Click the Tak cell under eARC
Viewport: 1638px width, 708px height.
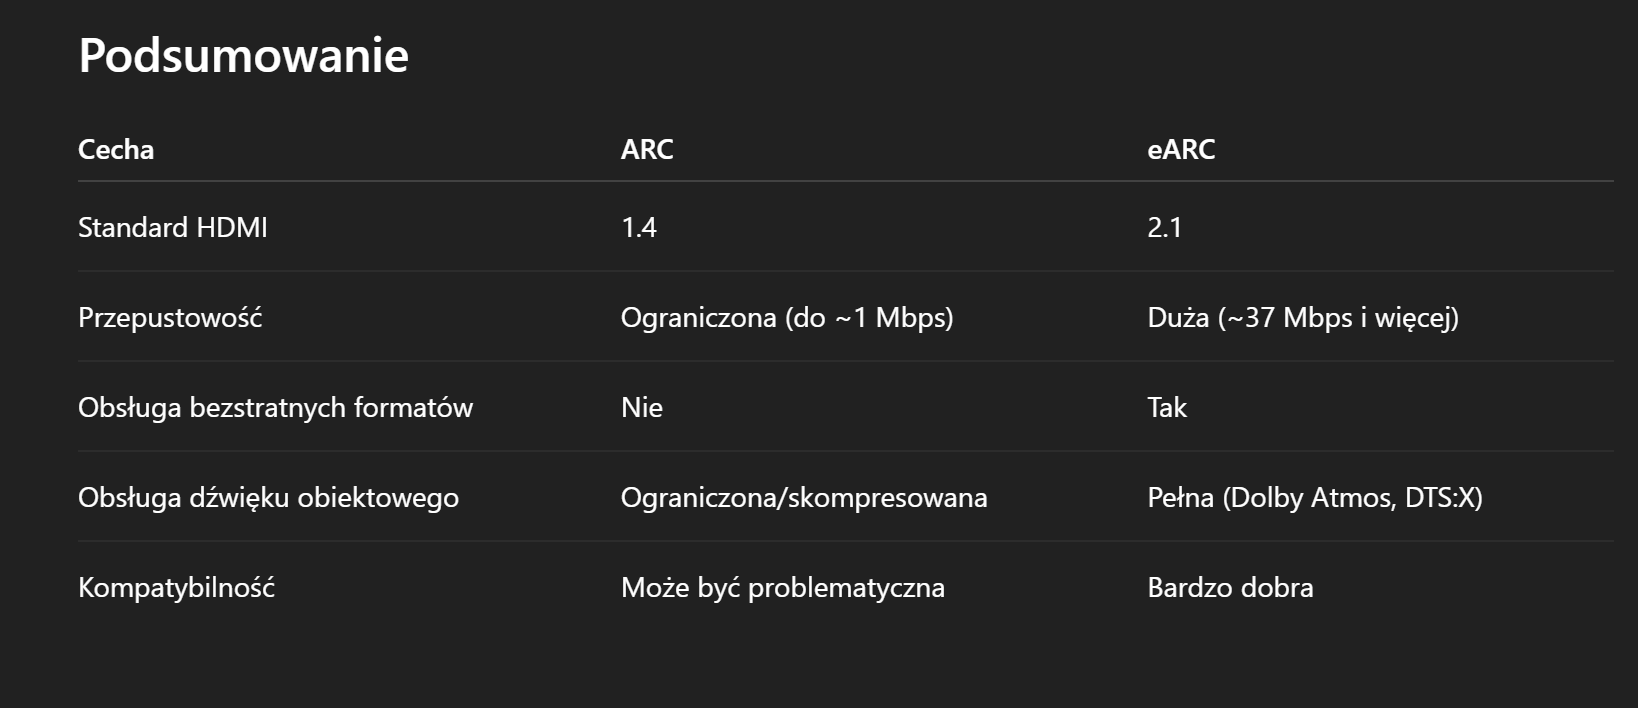tap(1167, 407)
